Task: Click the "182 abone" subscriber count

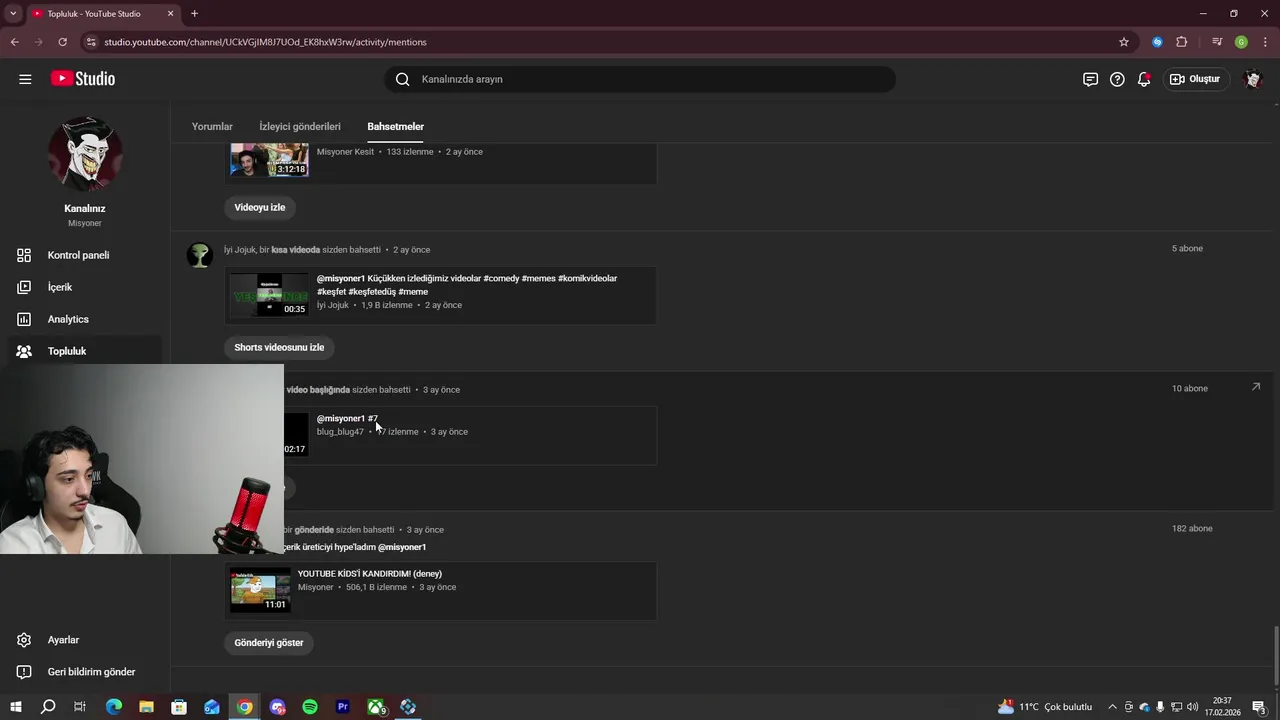Action: (1192, 528)
